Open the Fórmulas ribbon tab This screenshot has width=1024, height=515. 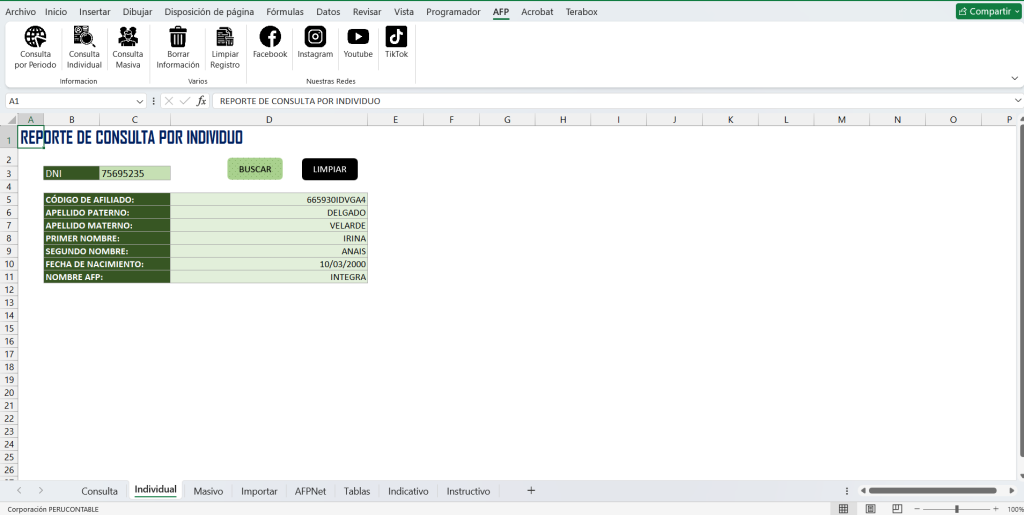[285, 12]
